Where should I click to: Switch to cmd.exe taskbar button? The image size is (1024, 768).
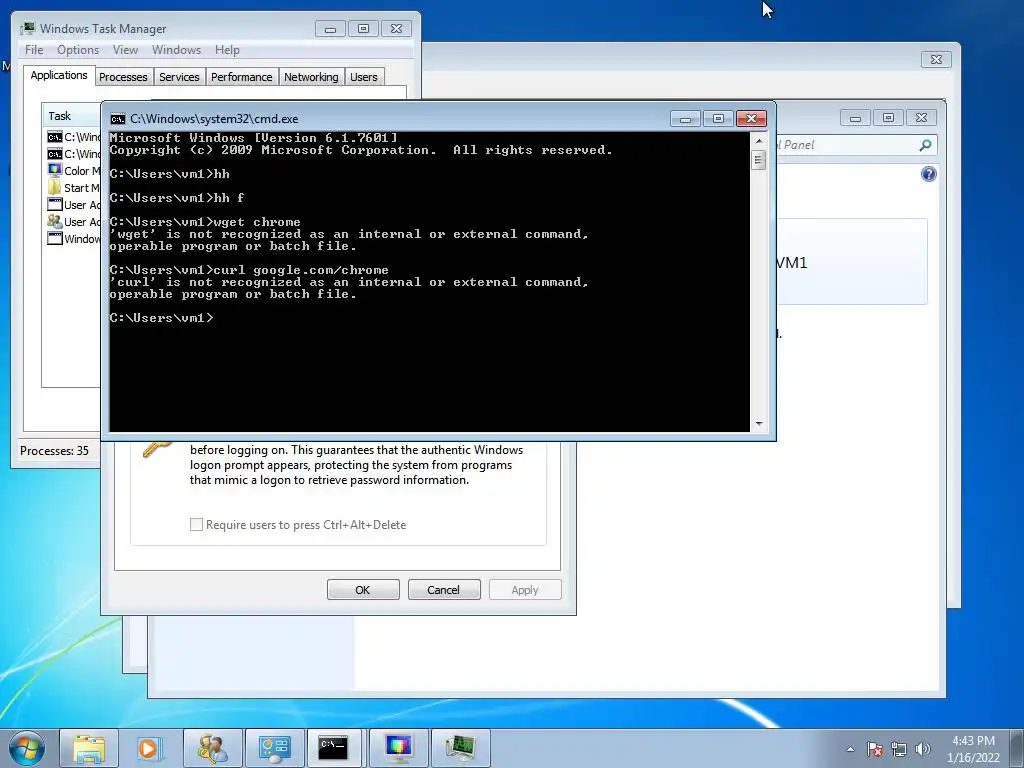(334, 748)
